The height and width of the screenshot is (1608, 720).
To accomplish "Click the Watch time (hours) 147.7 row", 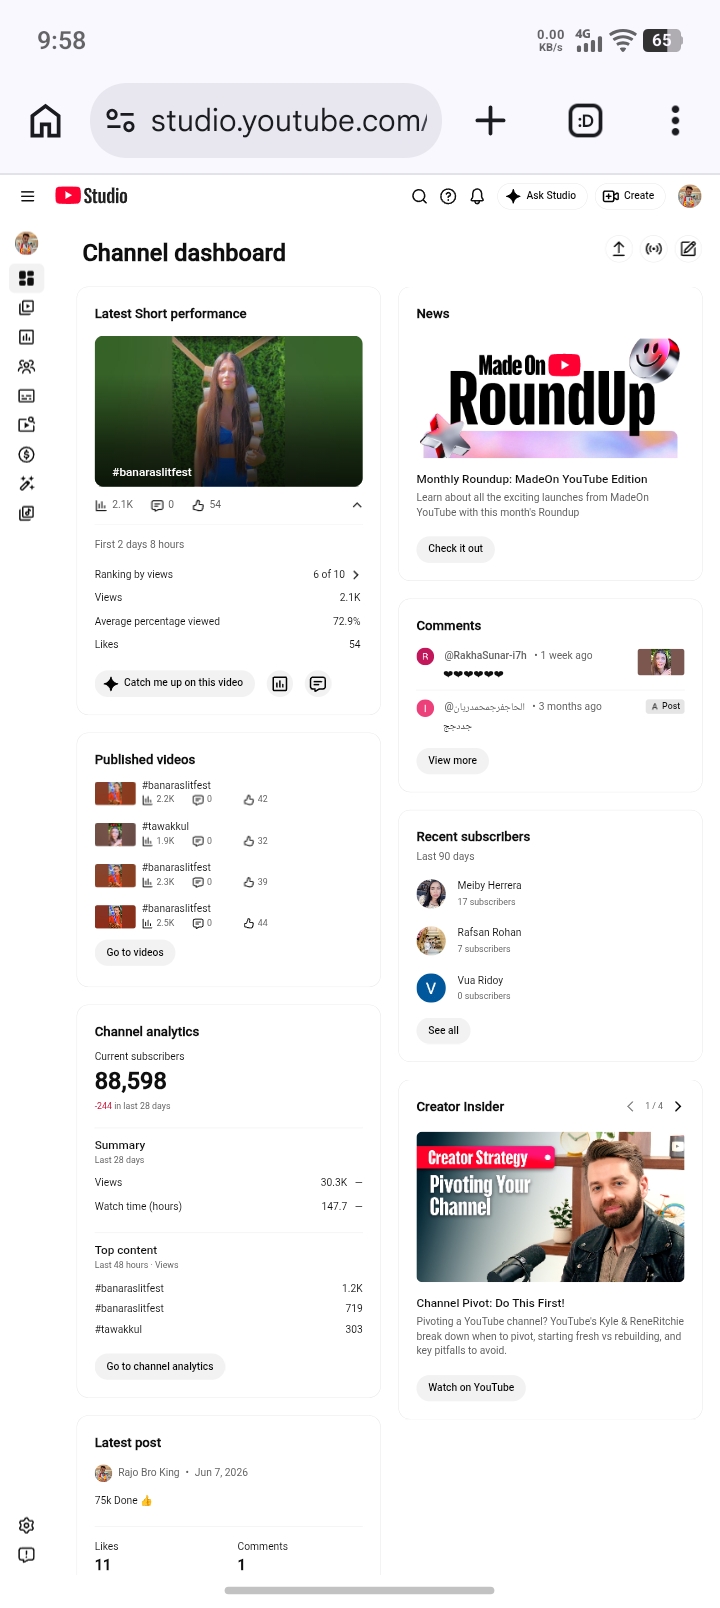I will point(229,1207).
